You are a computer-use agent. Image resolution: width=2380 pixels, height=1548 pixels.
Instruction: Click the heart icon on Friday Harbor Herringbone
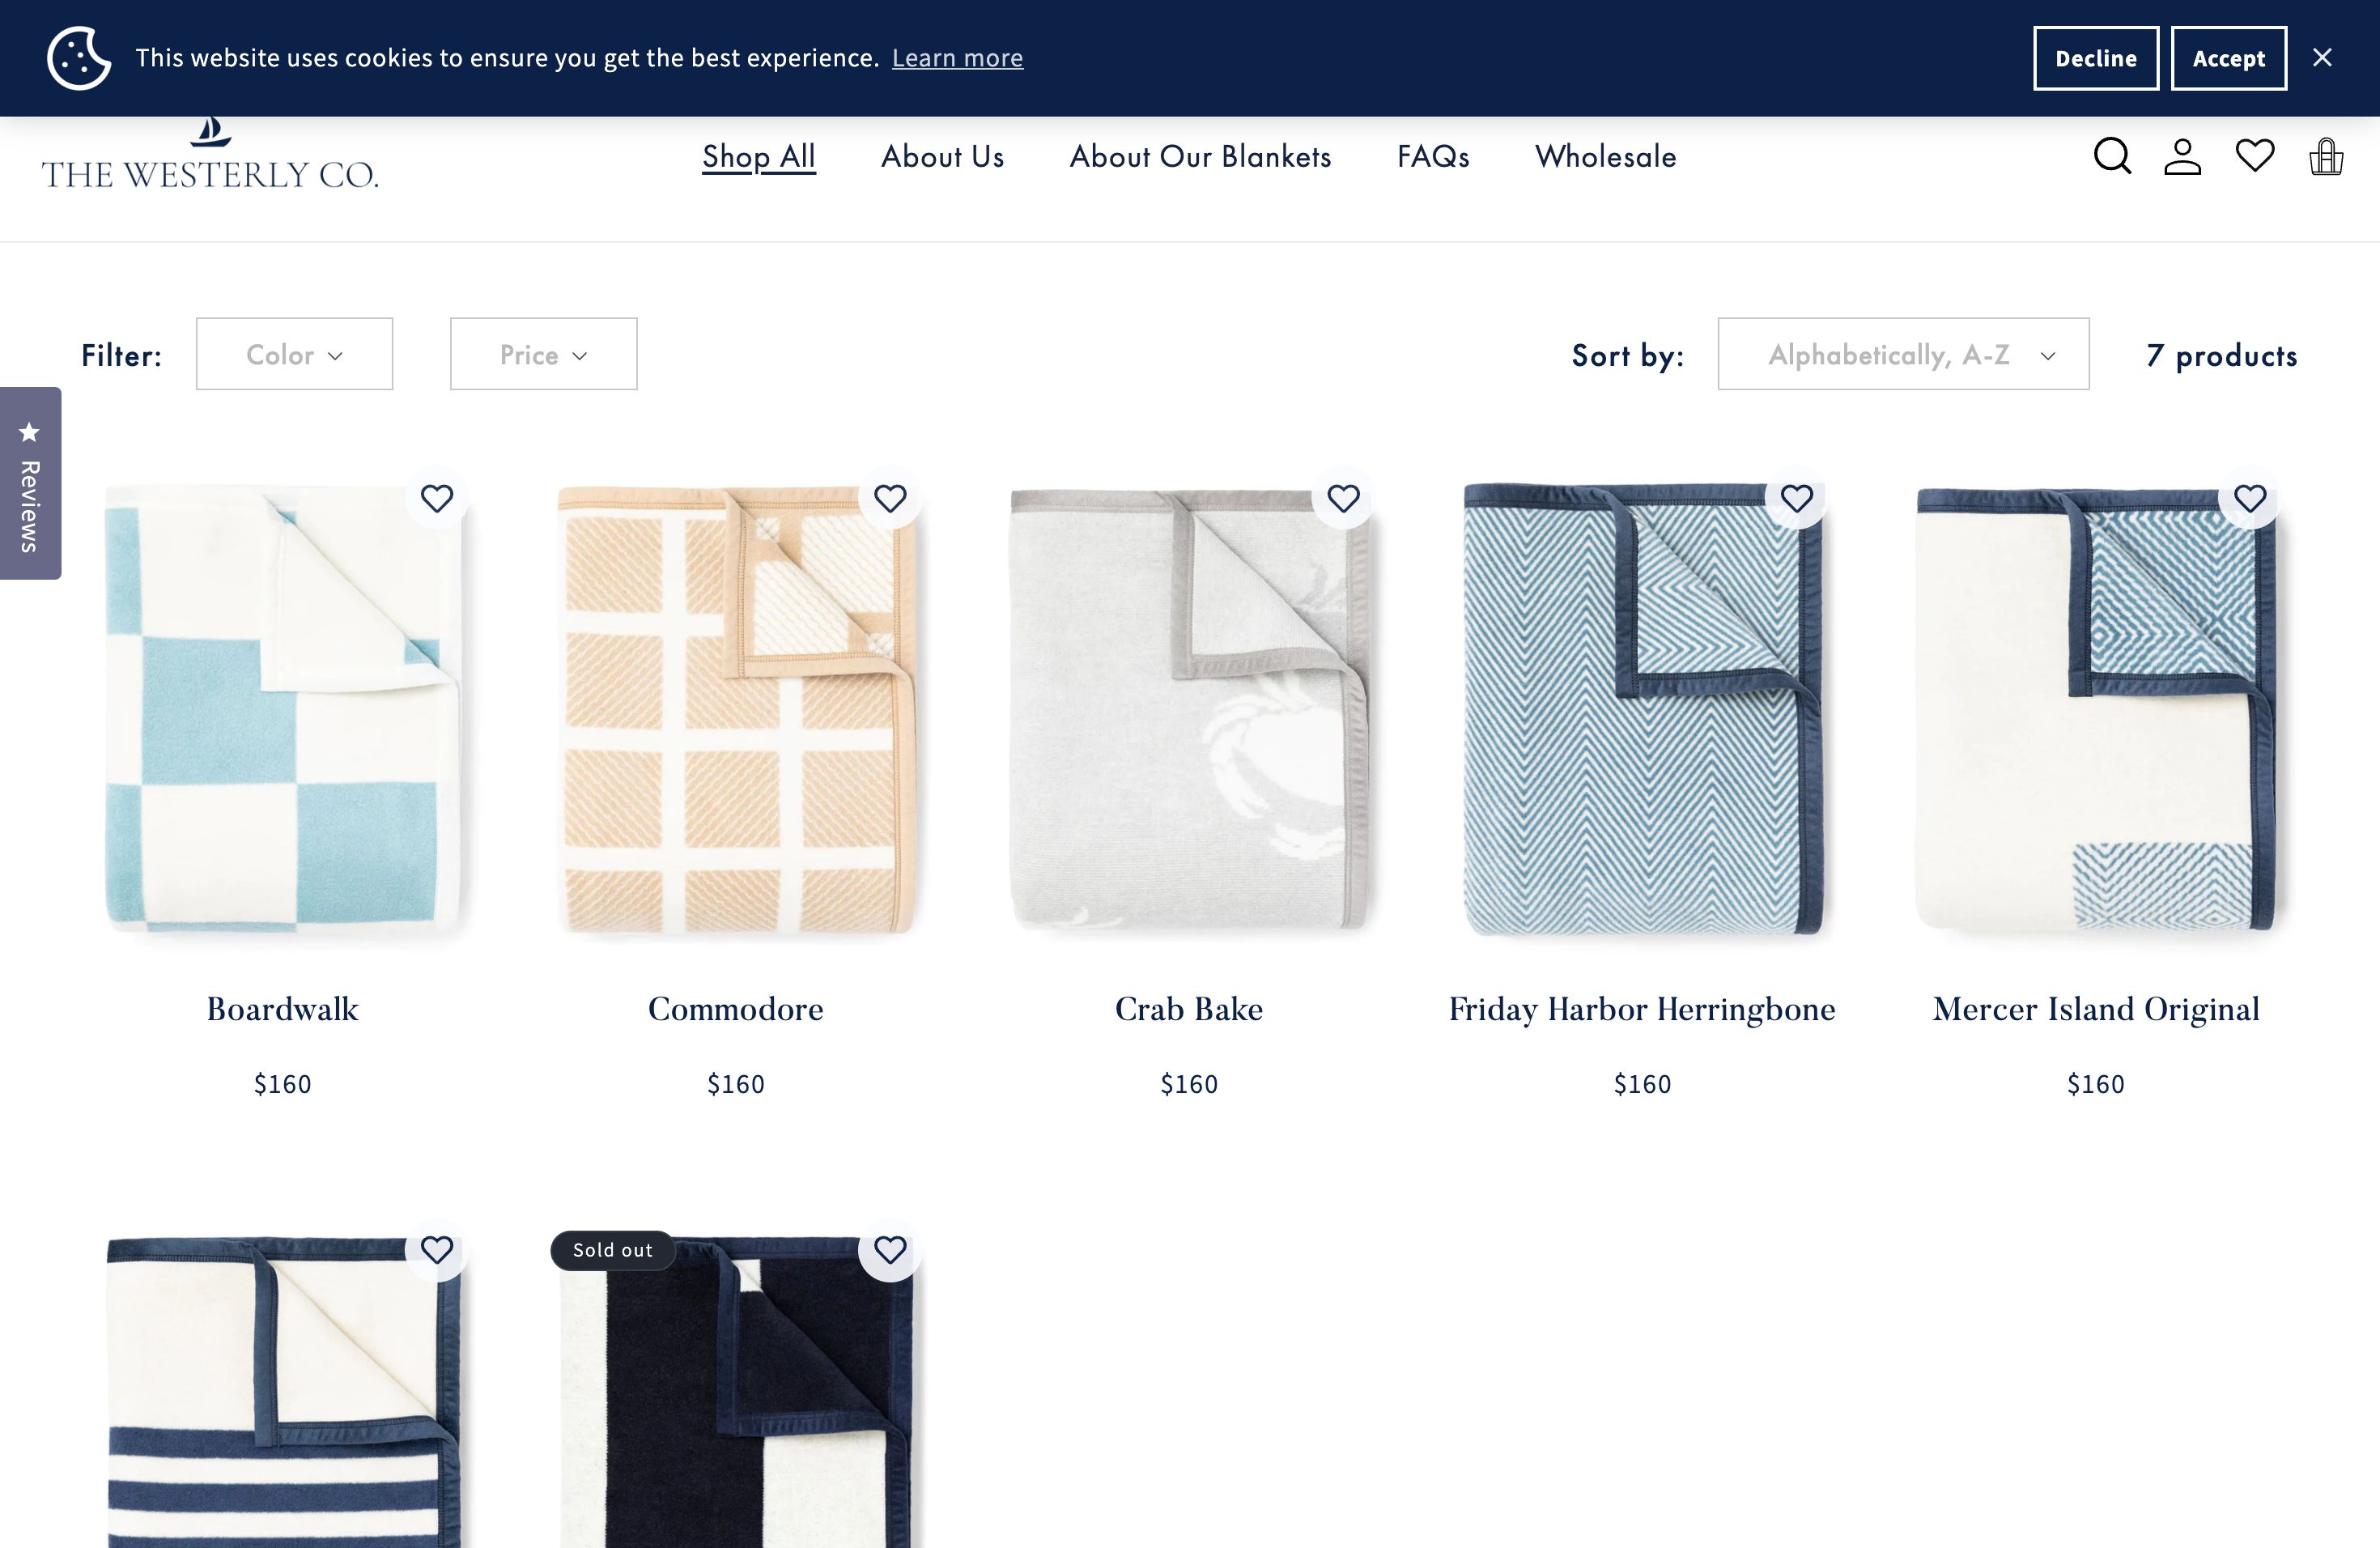(1797, 498)
